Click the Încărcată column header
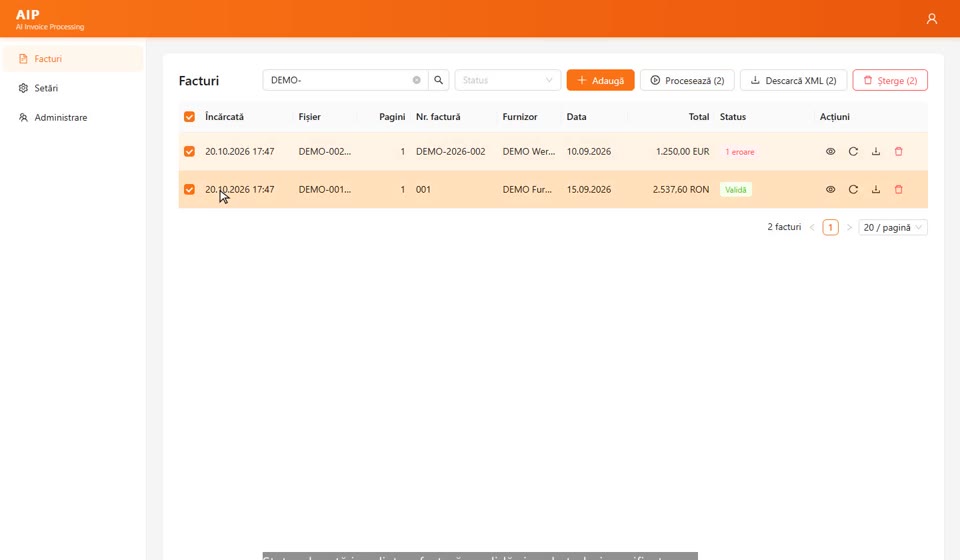The width and height of the screenshot is (960, 560). (x=224, y=117)
